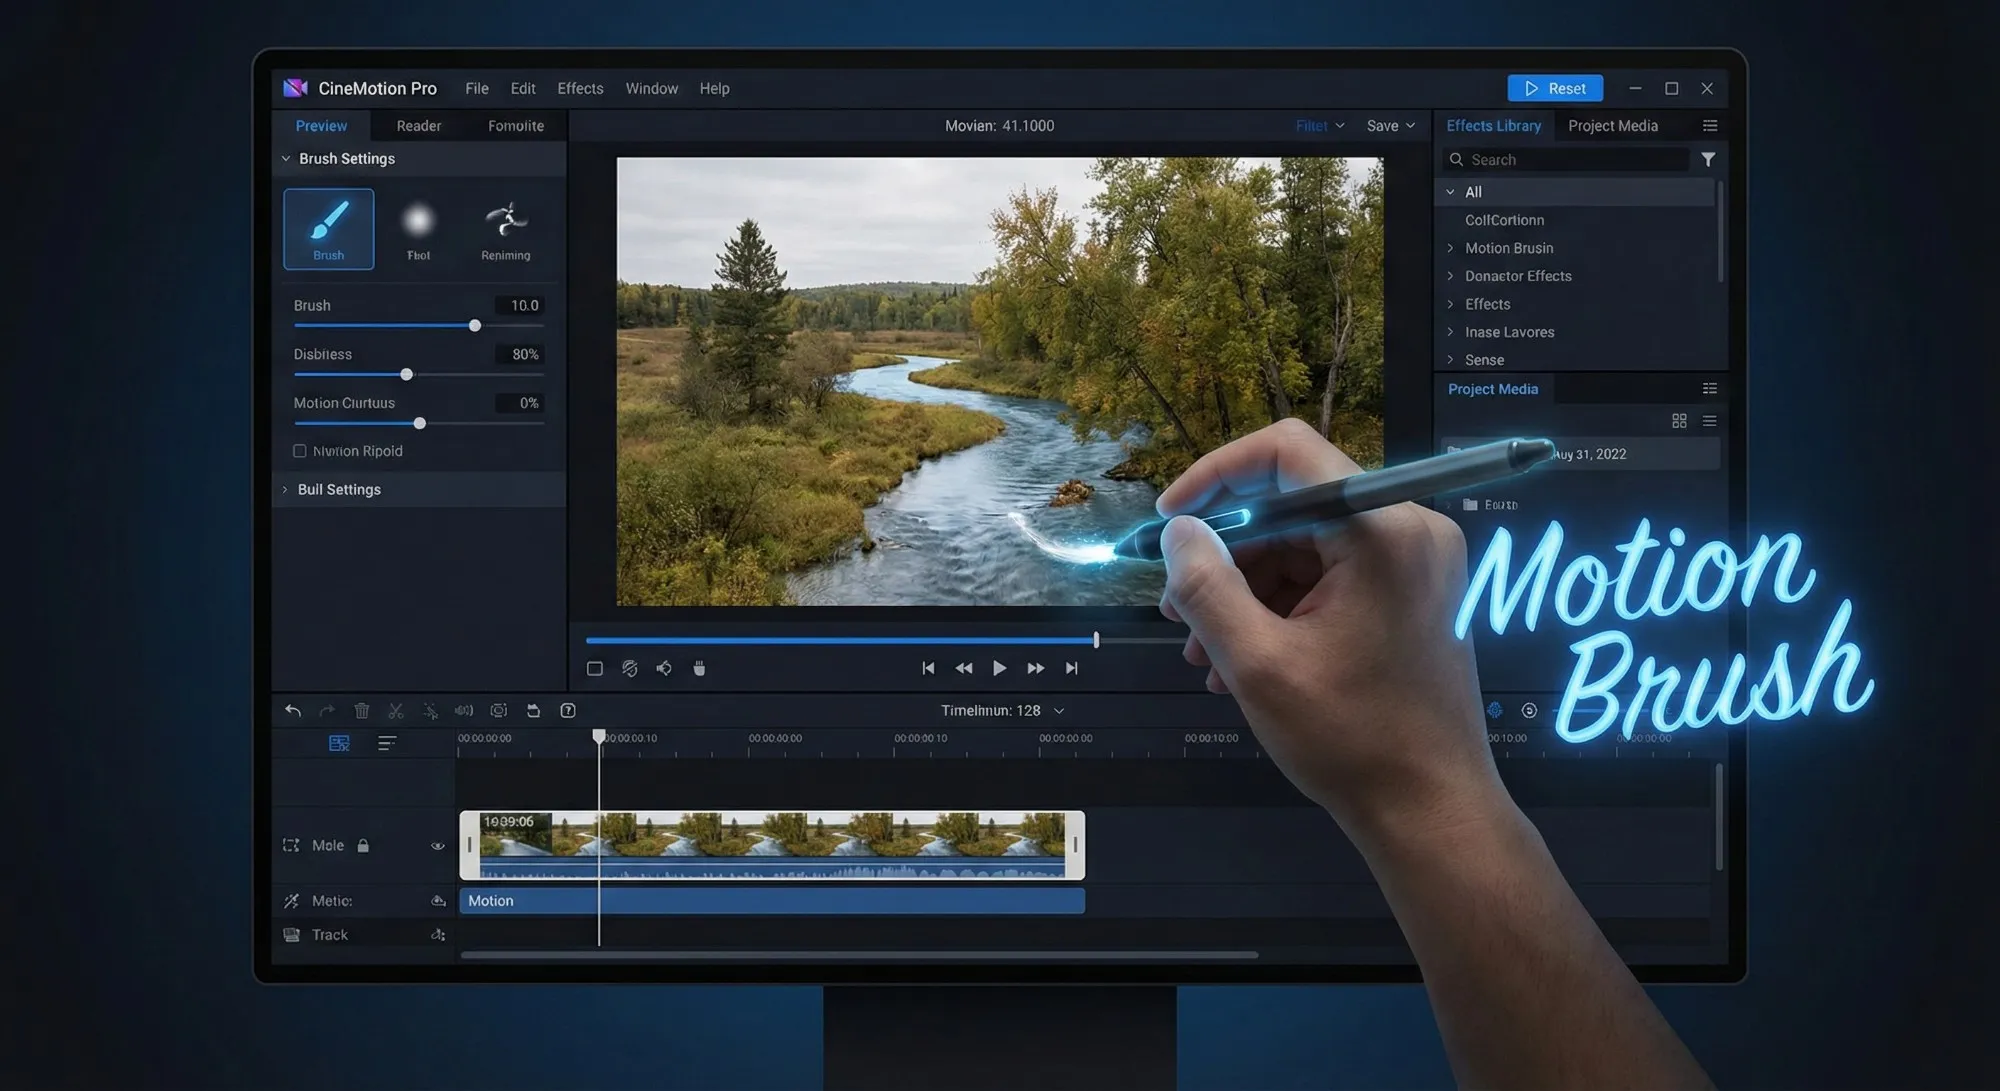
Task: Click the Undo icon above the timeline
Action: click(292, 710)
